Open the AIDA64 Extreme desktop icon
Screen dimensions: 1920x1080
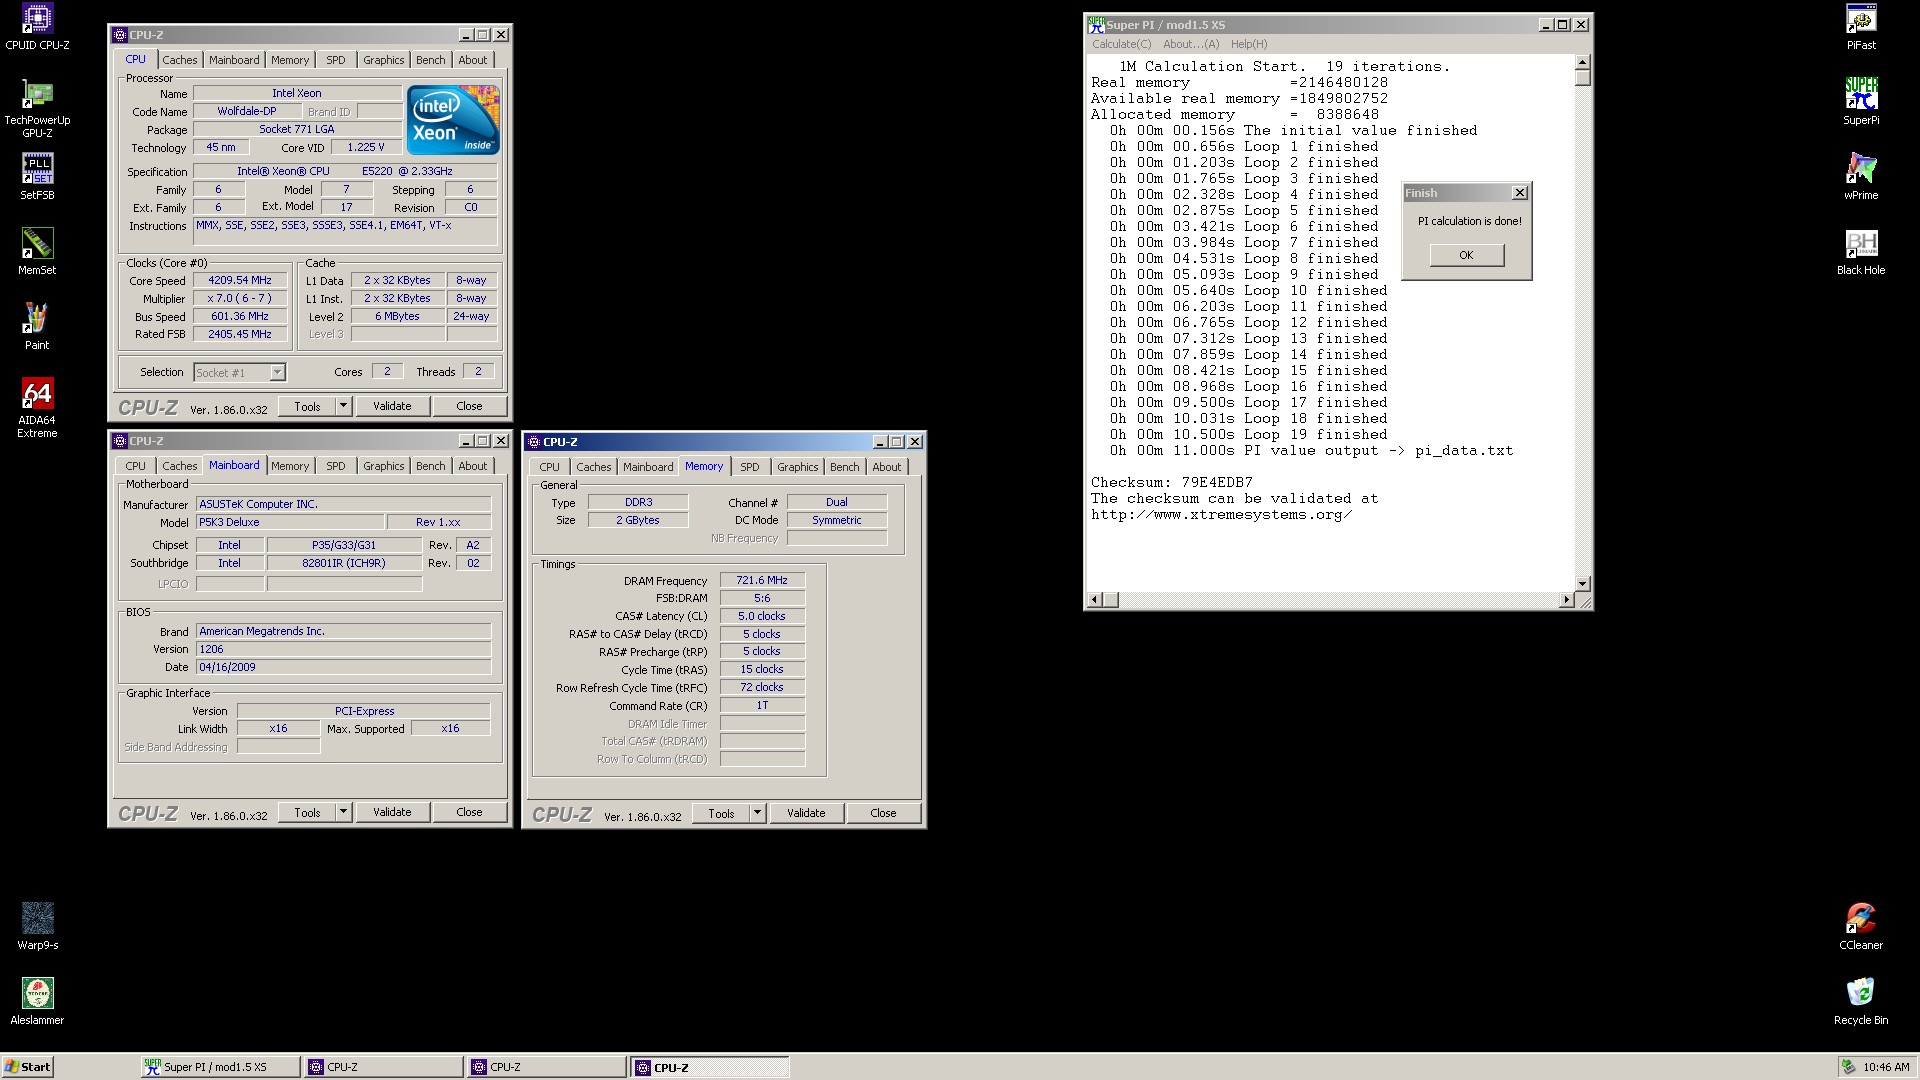[37, 409]
